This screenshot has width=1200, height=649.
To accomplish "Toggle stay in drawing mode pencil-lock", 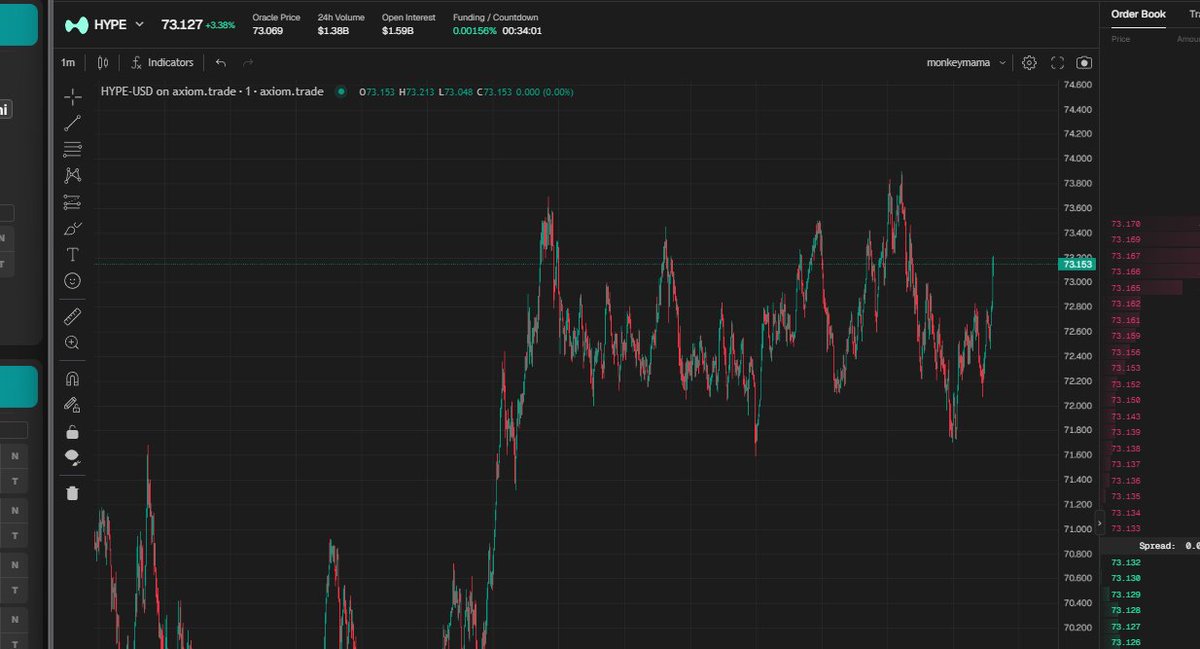I will coord(72,405).
